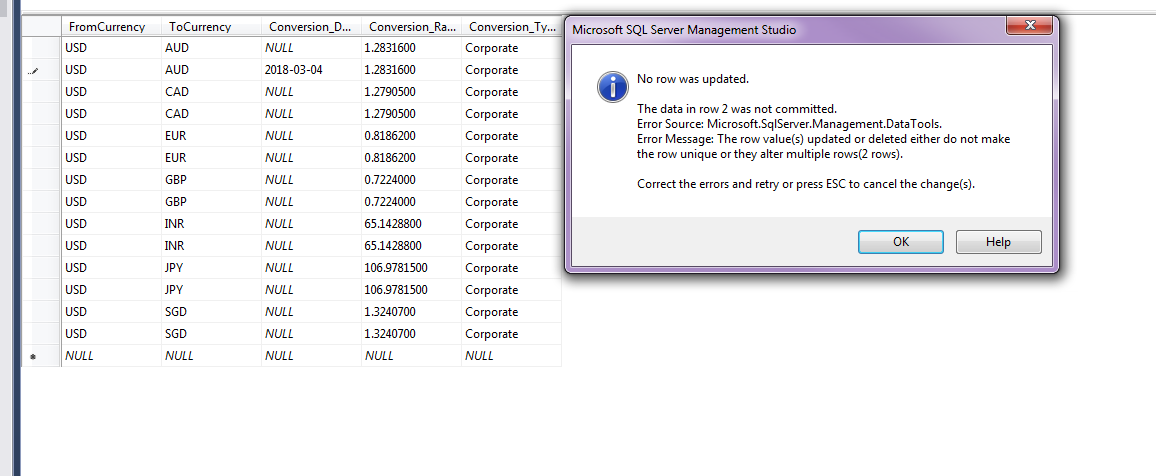Click the dialog title bar text
1156x476 pixels.
683,30
